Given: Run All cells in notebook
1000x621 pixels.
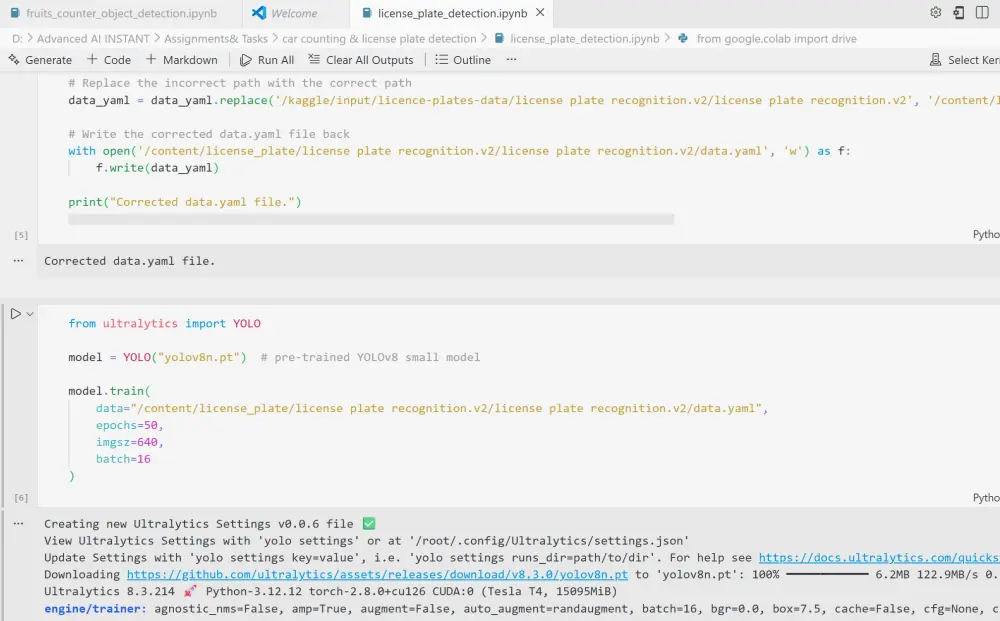Looking at the screenshot, I should pos(267,60).
